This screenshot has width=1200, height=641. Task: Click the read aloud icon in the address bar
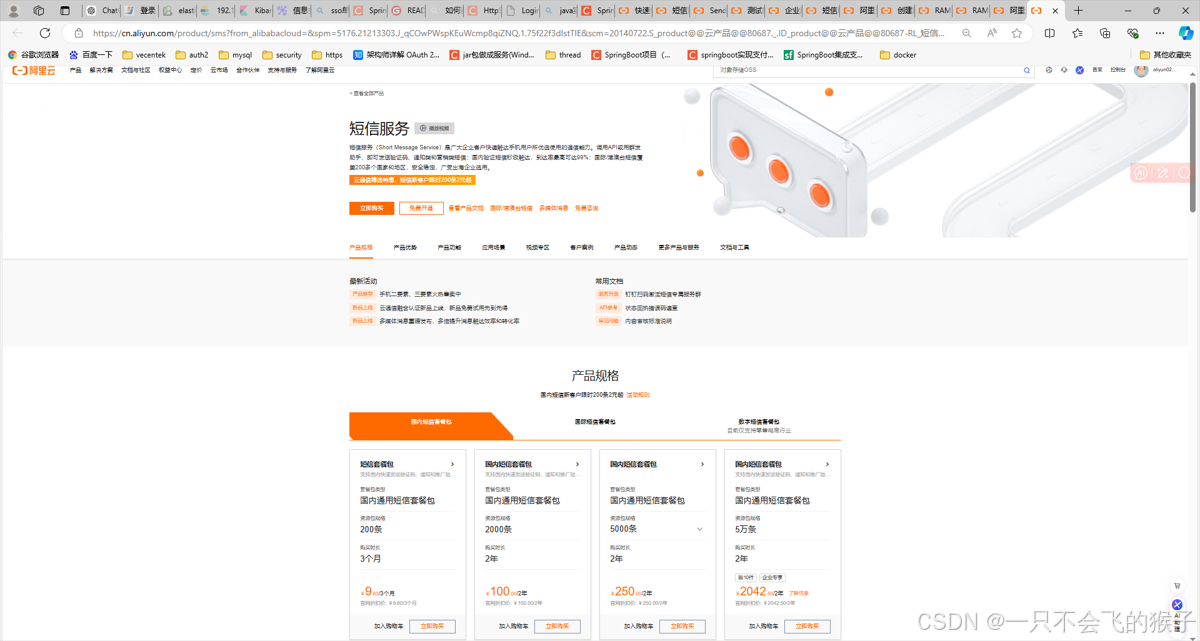(x=991, y=33)
